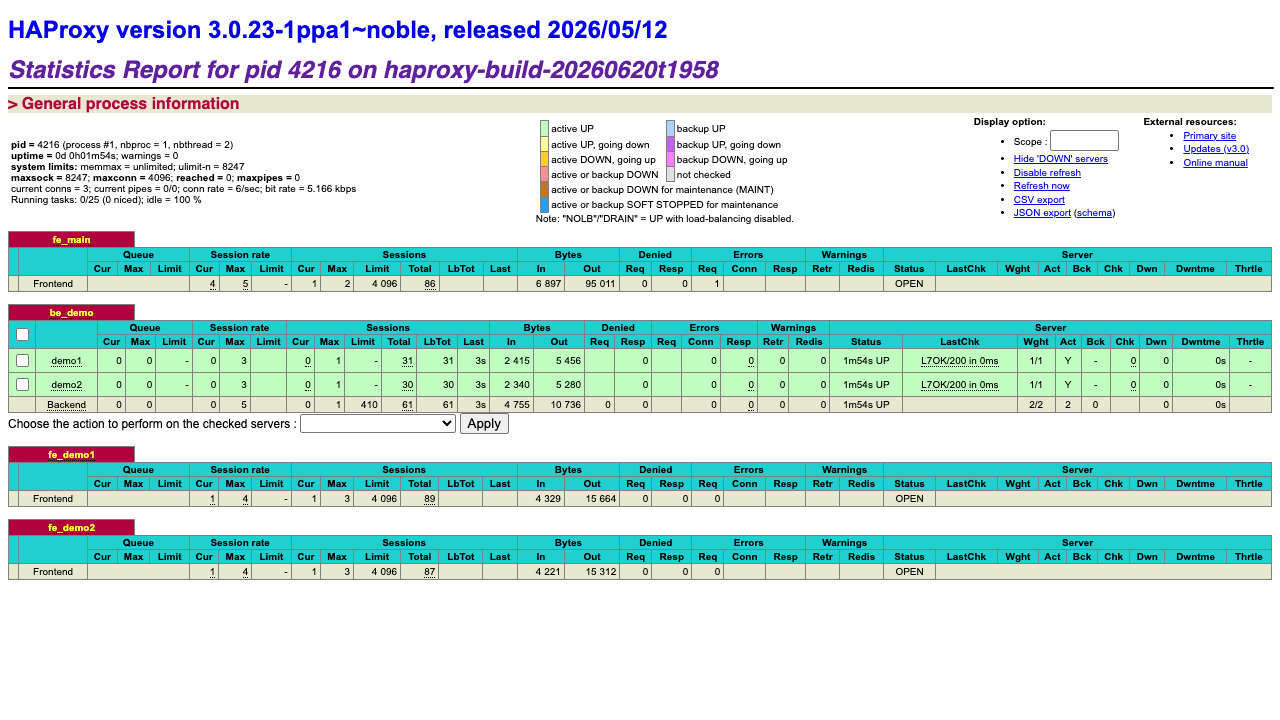Click the Apply button
The height and width of the screenshot is (720, 1280).
tap(484, 424)
